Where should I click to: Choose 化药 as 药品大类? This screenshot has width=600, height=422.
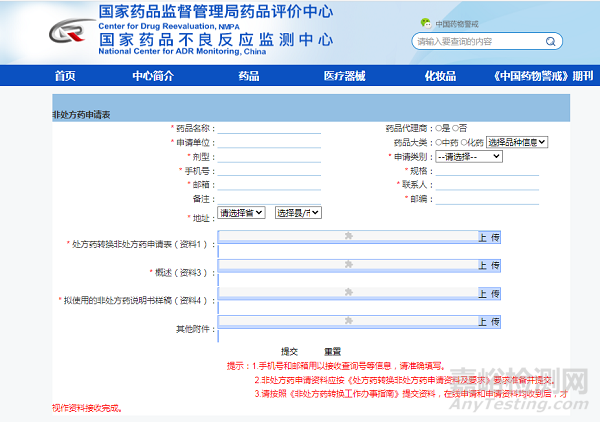click(x=464, y=143)
